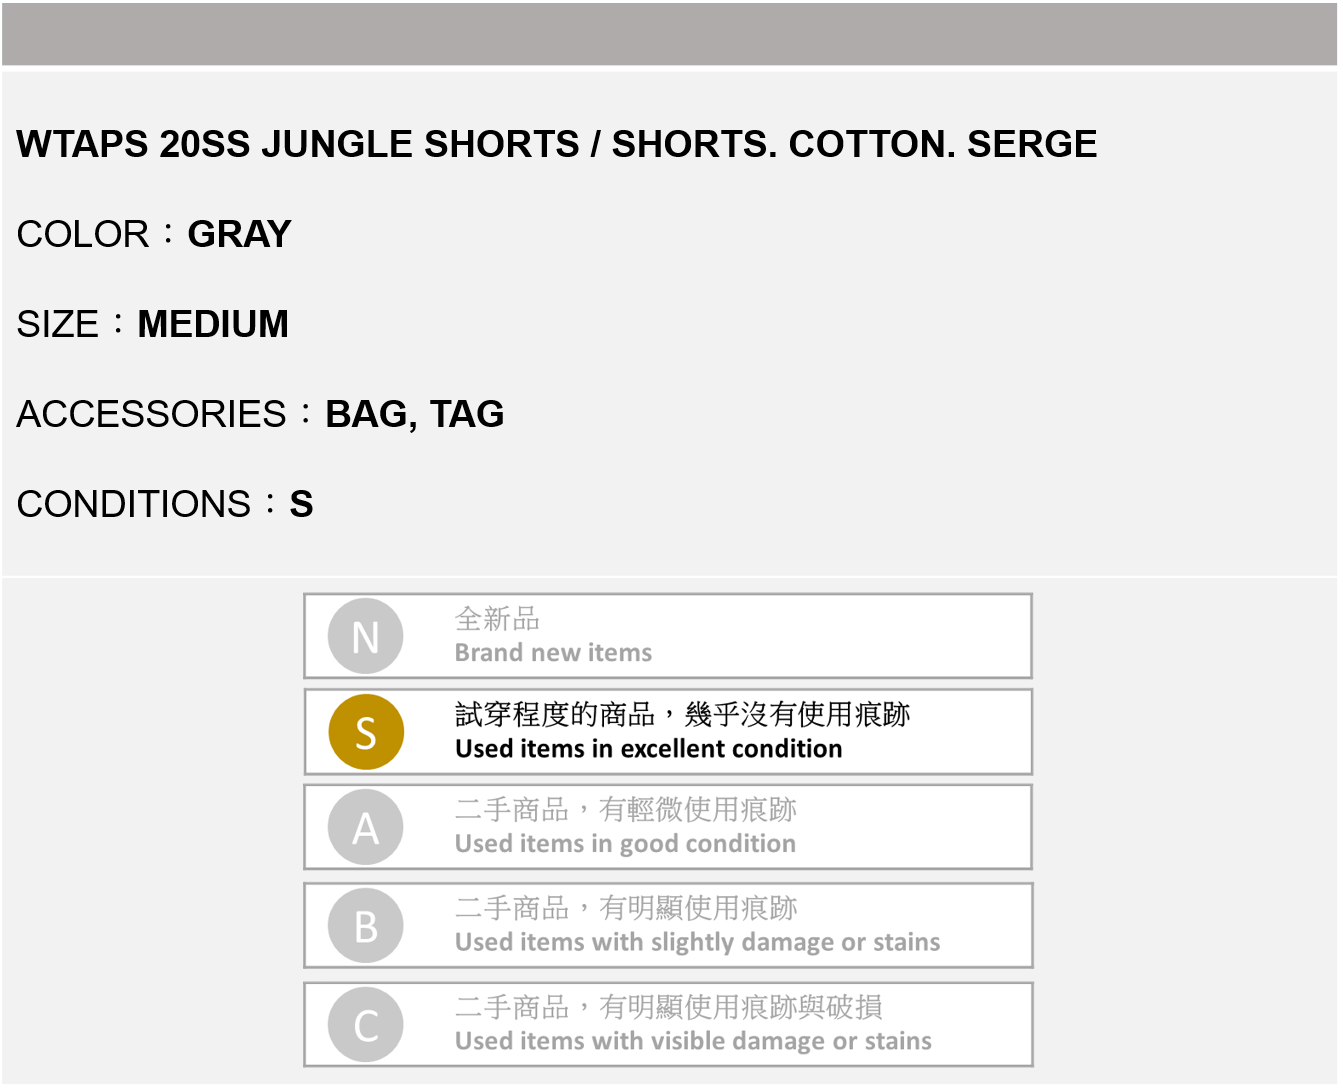This screenshot has height=1088, width=1343.
Task: Click the GRAY color value
Action: click(239, 234)
